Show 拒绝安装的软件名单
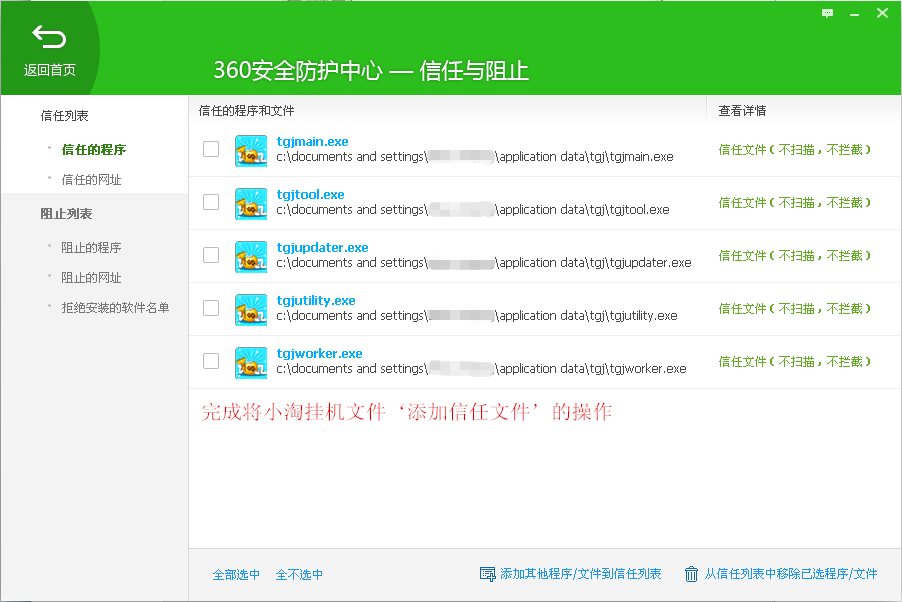 pyautogui.click(x=115, y=307)
